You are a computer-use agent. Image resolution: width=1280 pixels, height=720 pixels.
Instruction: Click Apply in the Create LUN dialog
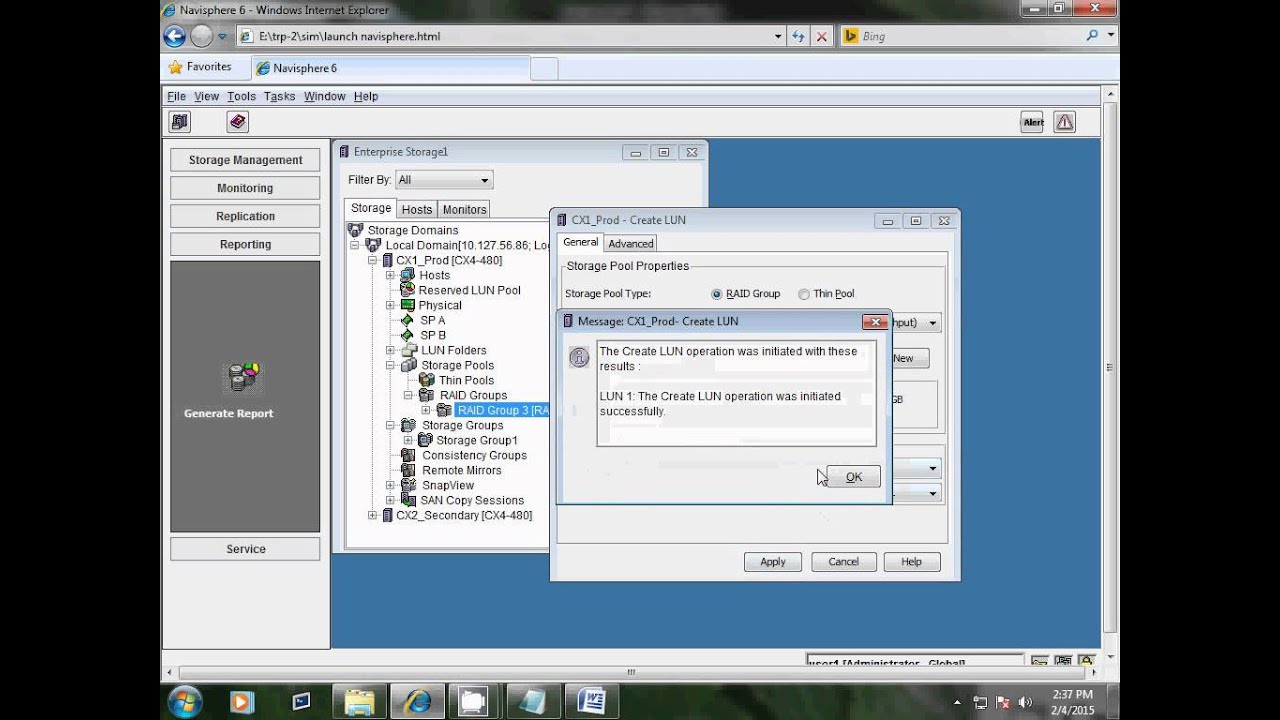click(x=773, y=562)
